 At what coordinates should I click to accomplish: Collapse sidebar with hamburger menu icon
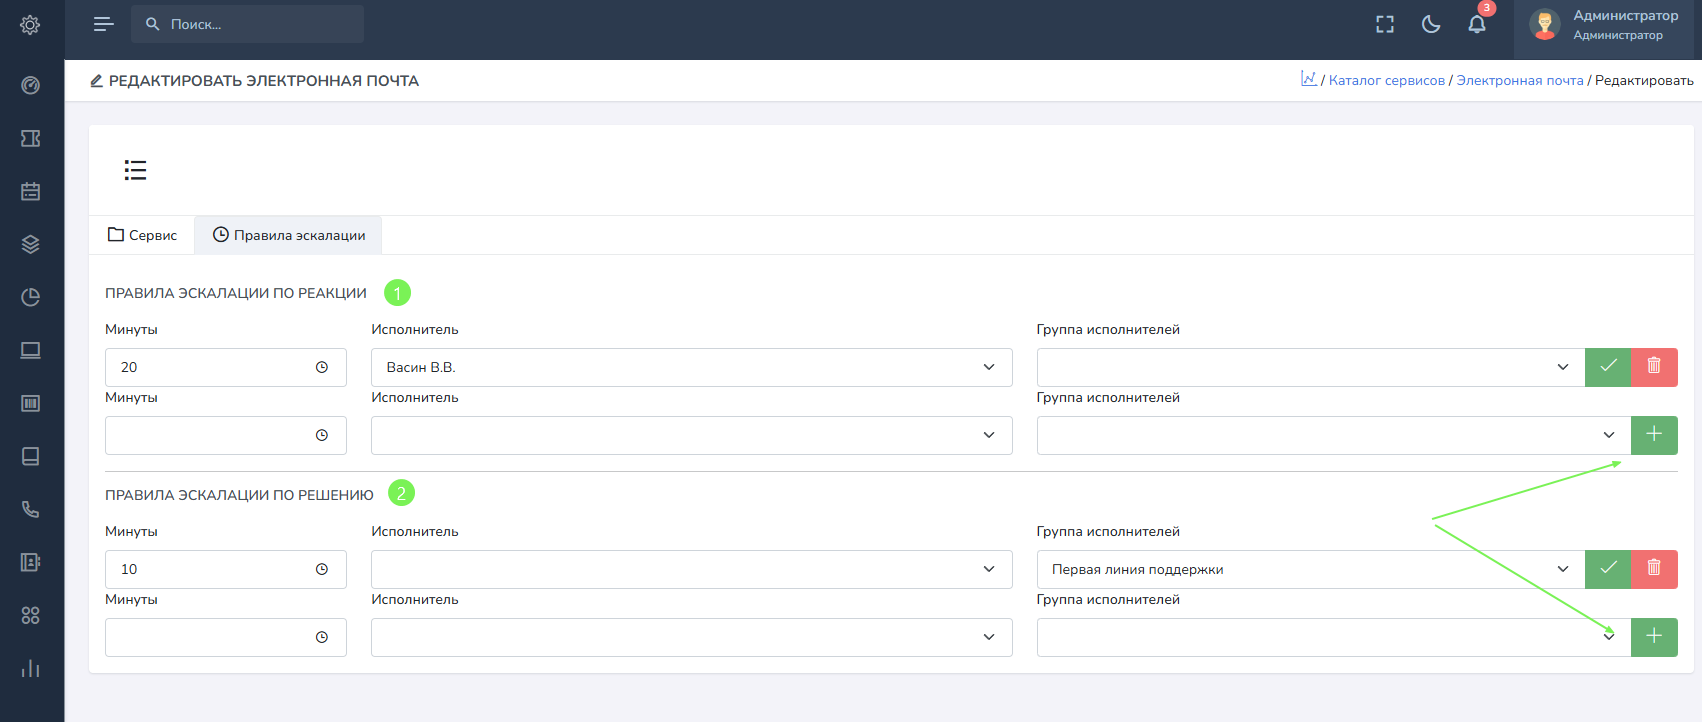(103, 24)
